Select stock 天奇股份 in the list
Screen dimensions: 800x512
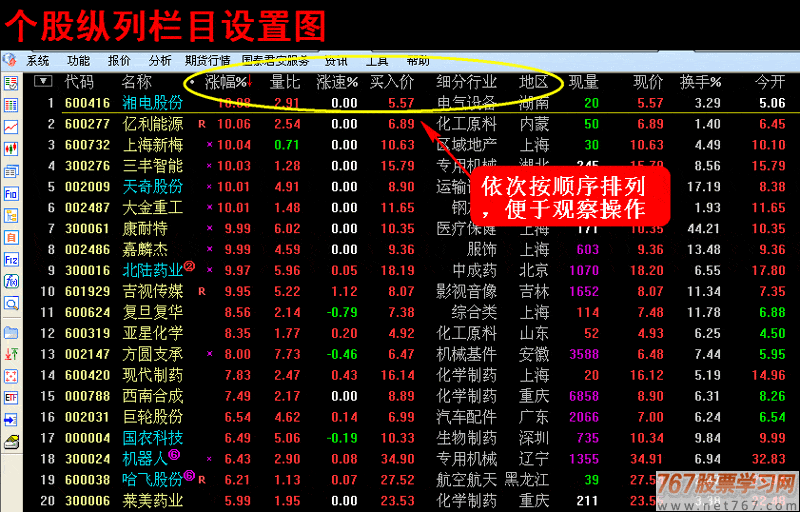(152, 187)
